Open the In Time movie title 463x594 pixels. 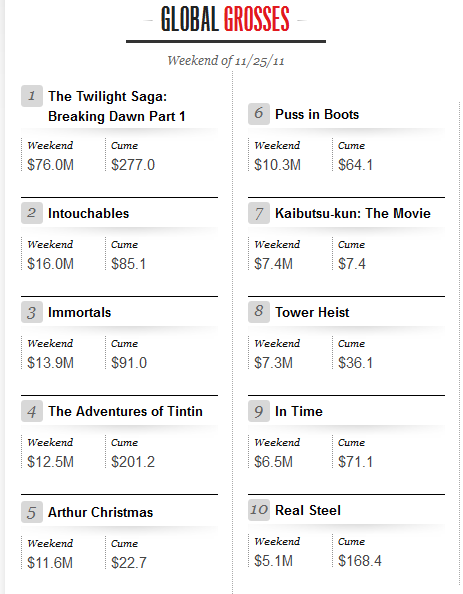[x=299, y=411]
